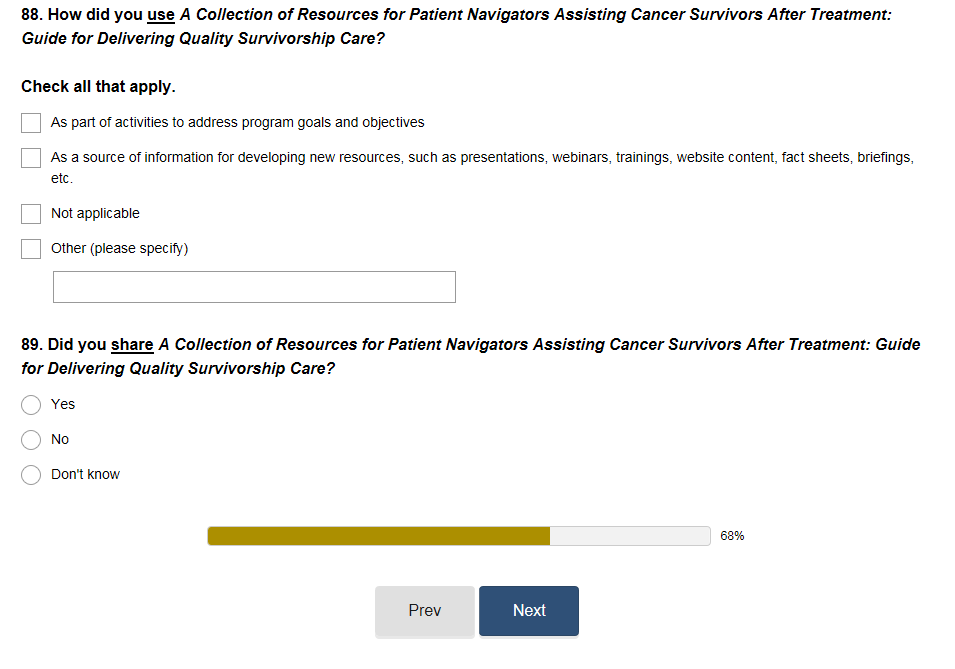Click the filled gold part of progress bar

378,536
